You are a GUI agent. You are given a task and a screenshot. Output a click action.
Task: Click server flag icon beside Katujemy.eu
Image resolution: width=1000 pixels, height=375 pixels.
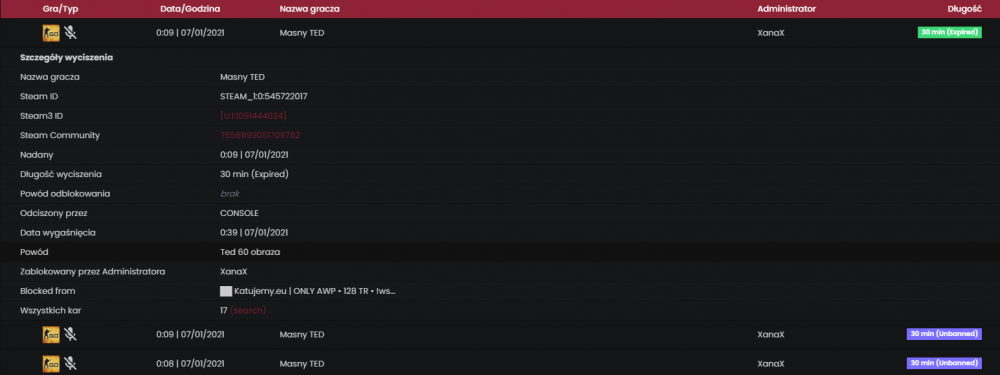point(226,291)
